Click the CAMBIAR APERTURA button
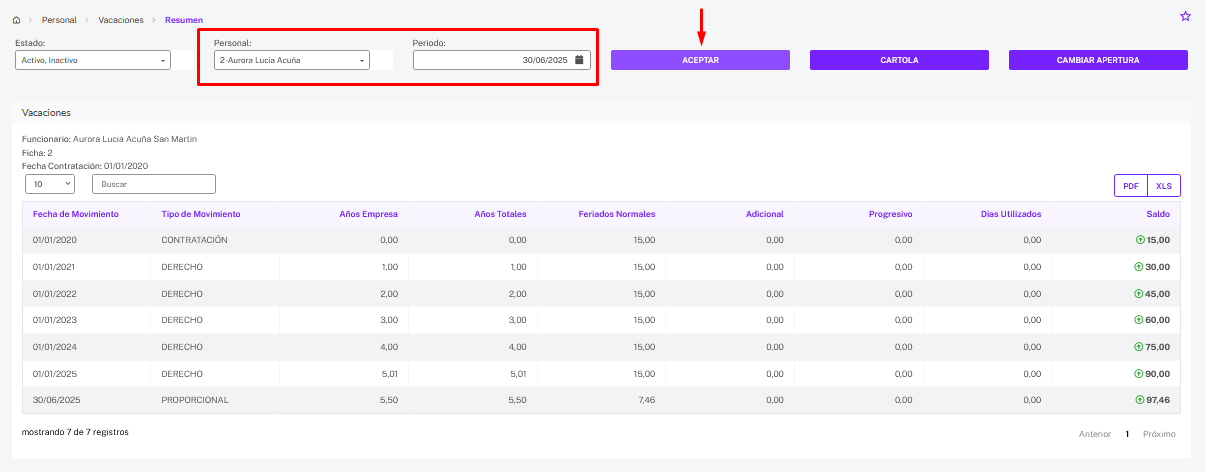 [1098, 60]
